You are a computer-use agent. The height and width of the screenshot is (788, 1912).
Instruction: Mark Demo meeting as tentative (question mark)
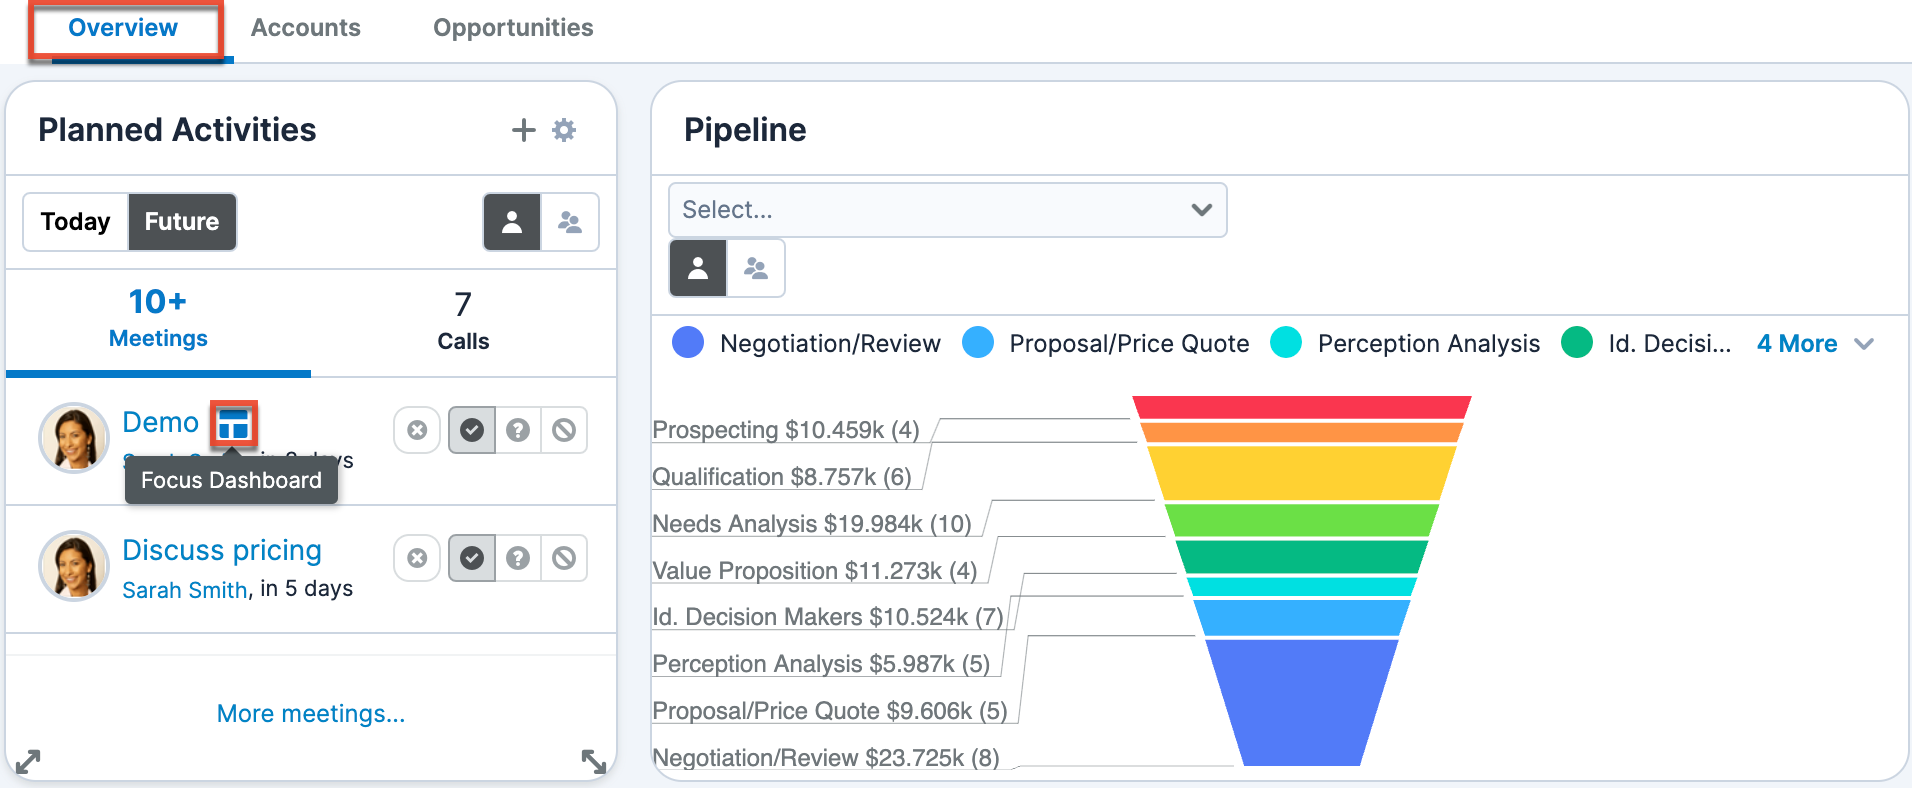tap(518, 430)
